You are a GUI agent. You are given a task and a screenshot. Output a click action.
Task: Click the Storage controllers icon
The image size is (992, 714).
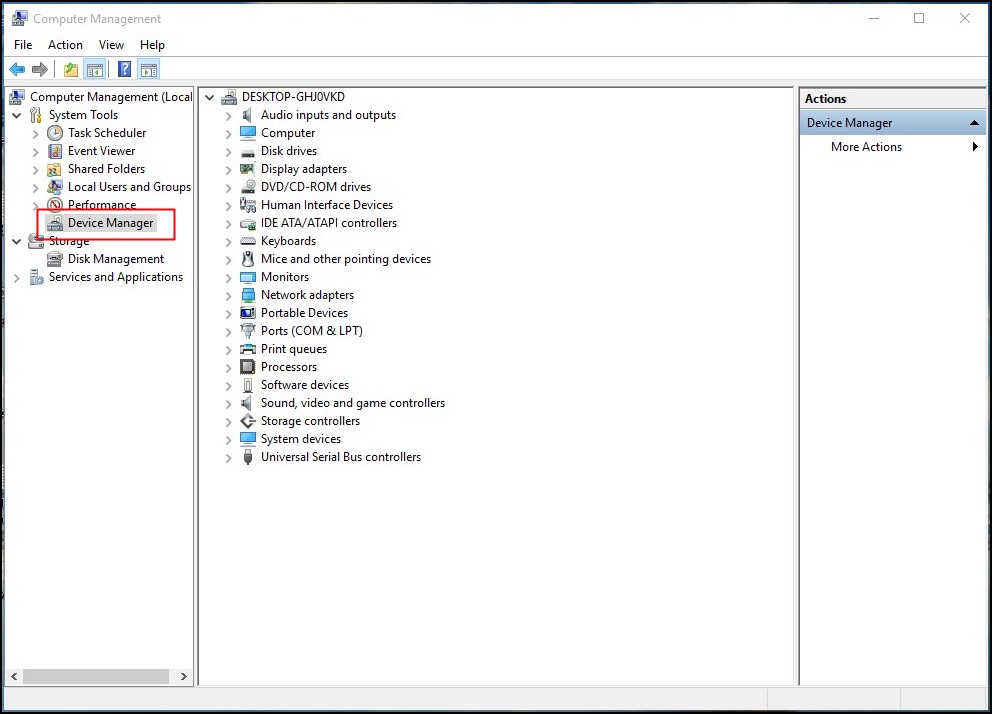247,421
